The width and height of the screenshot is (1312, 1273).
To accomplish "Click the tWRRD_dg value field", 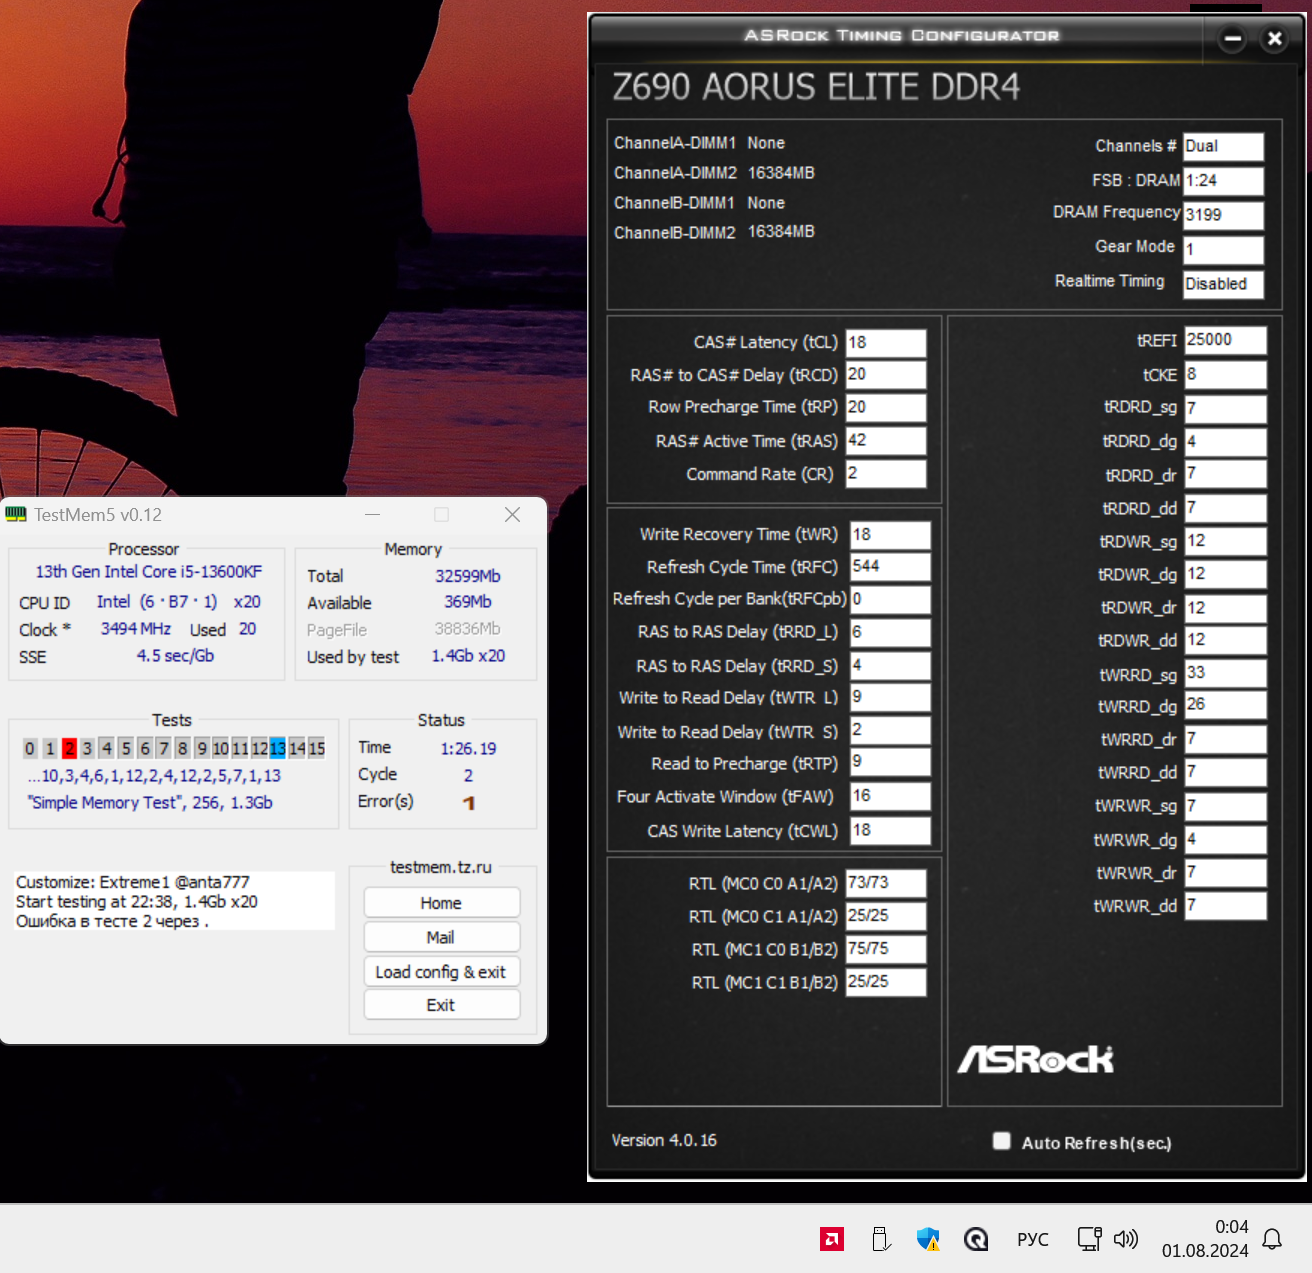I will click(x=1226, y=706).
